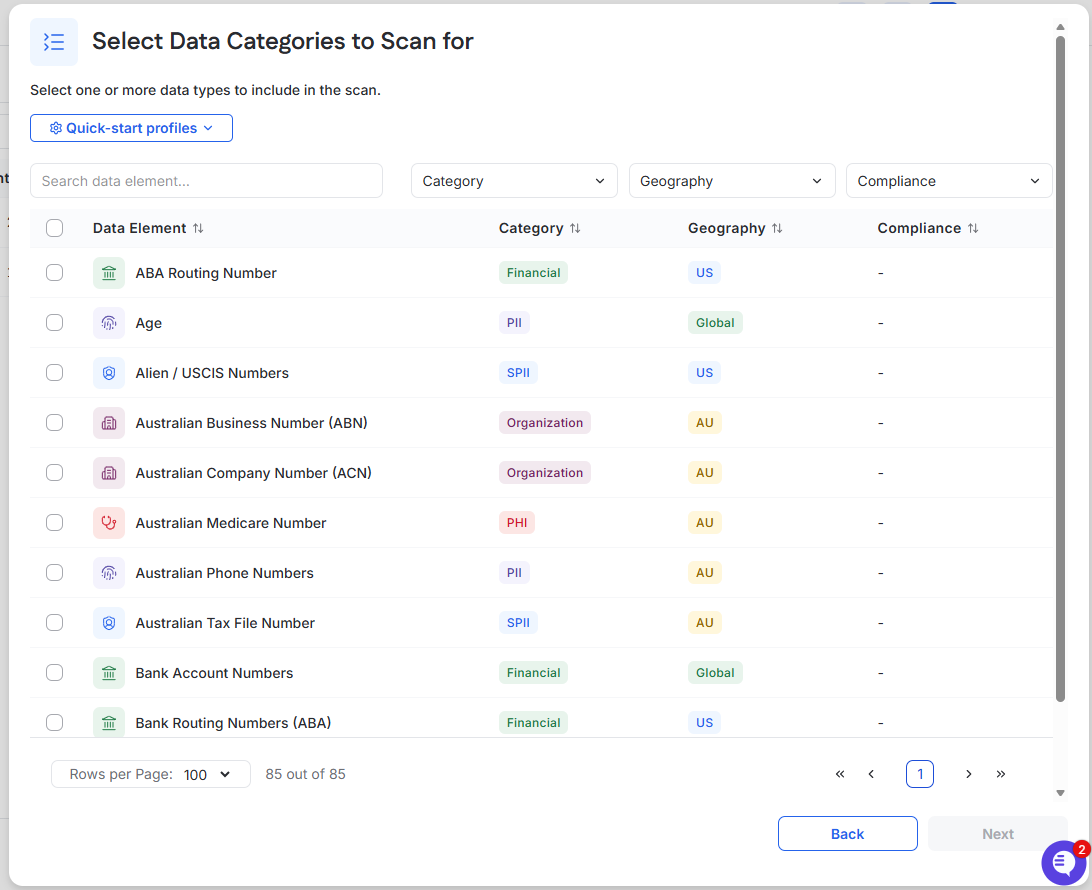Check Australian Medicare Number row
This screenshot has width=1092, height=890.
coord(54,523)
